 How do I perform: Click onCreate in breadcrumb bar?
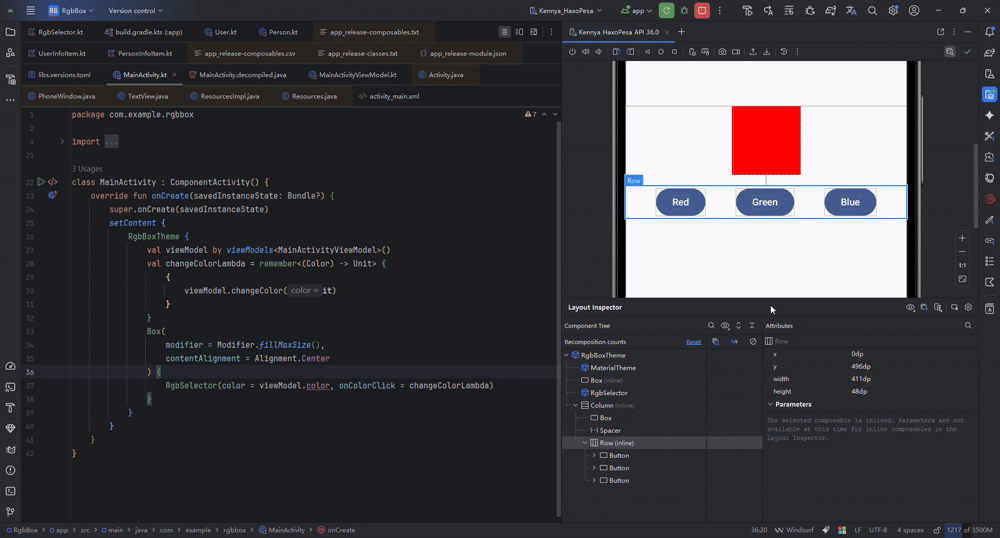coord(337,530)
